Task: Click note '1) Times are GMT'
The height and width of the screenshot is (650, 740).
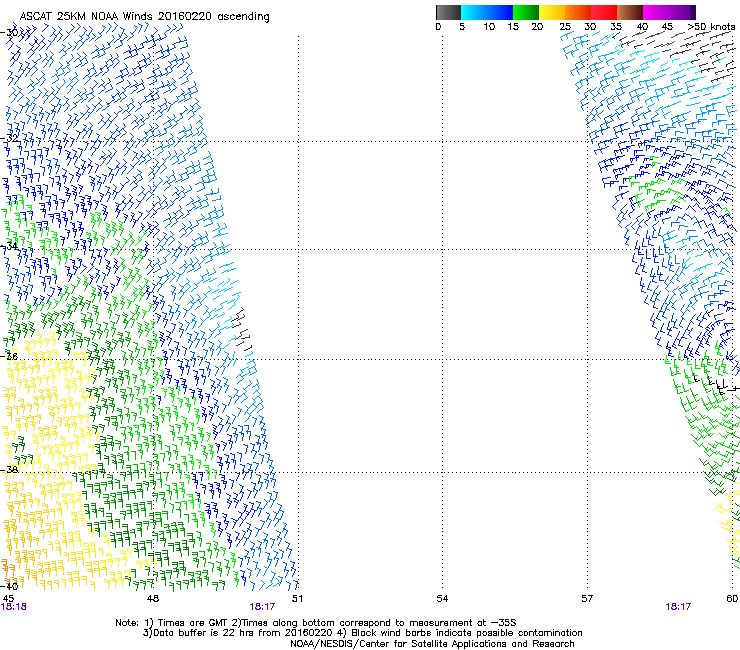Action: tap(187, 623)
